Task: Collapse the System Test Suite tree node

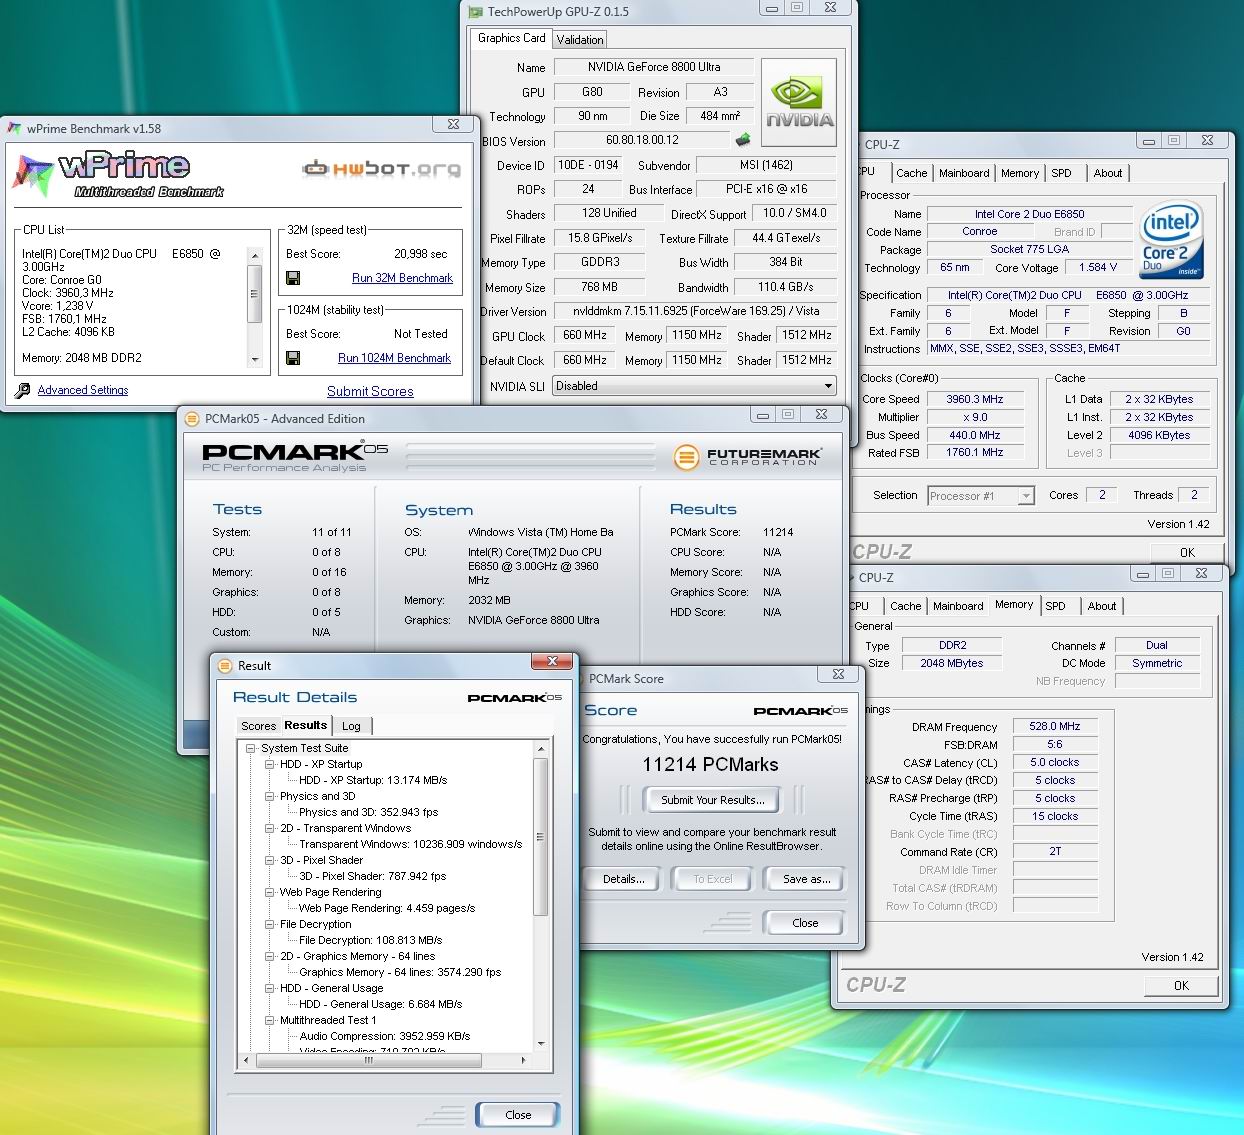Action: pyautogui.click(x=250, y=748)
